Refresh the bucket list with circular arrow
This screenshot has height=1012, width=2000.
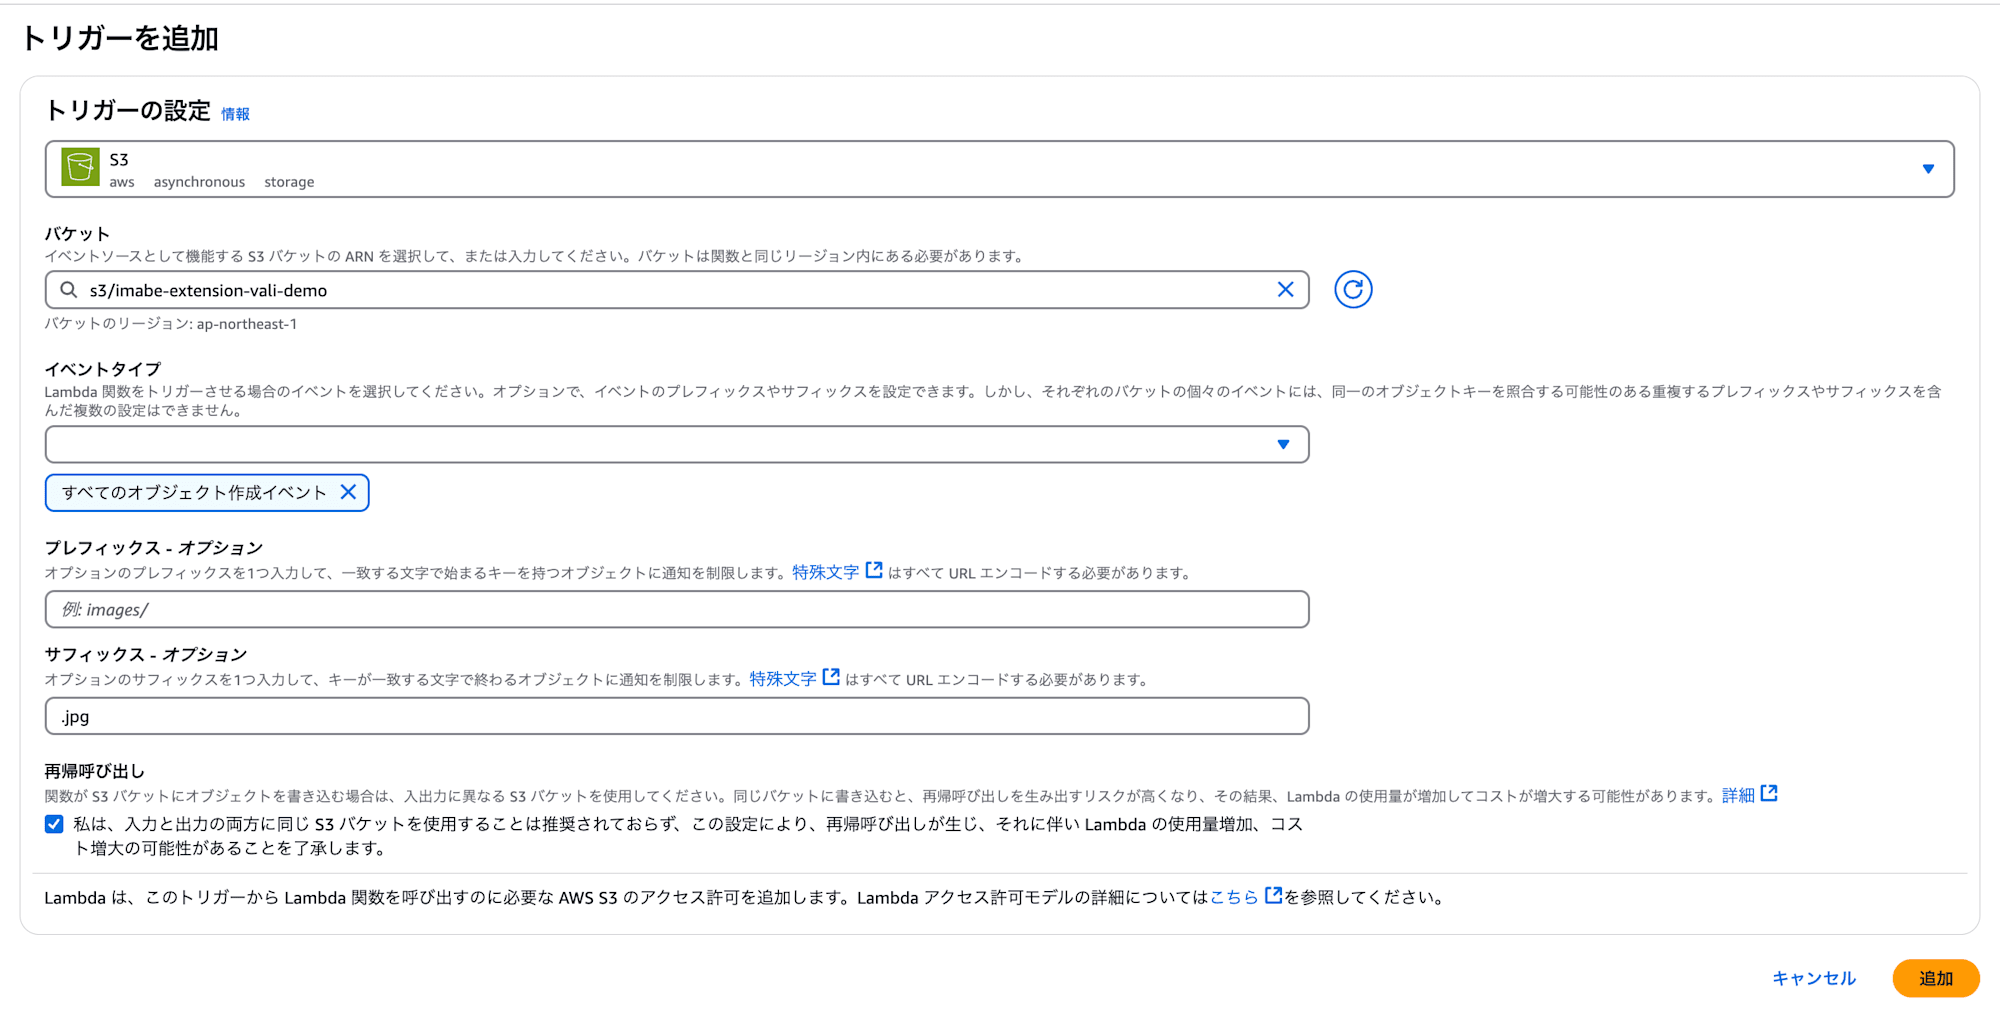coord(1353,290)
